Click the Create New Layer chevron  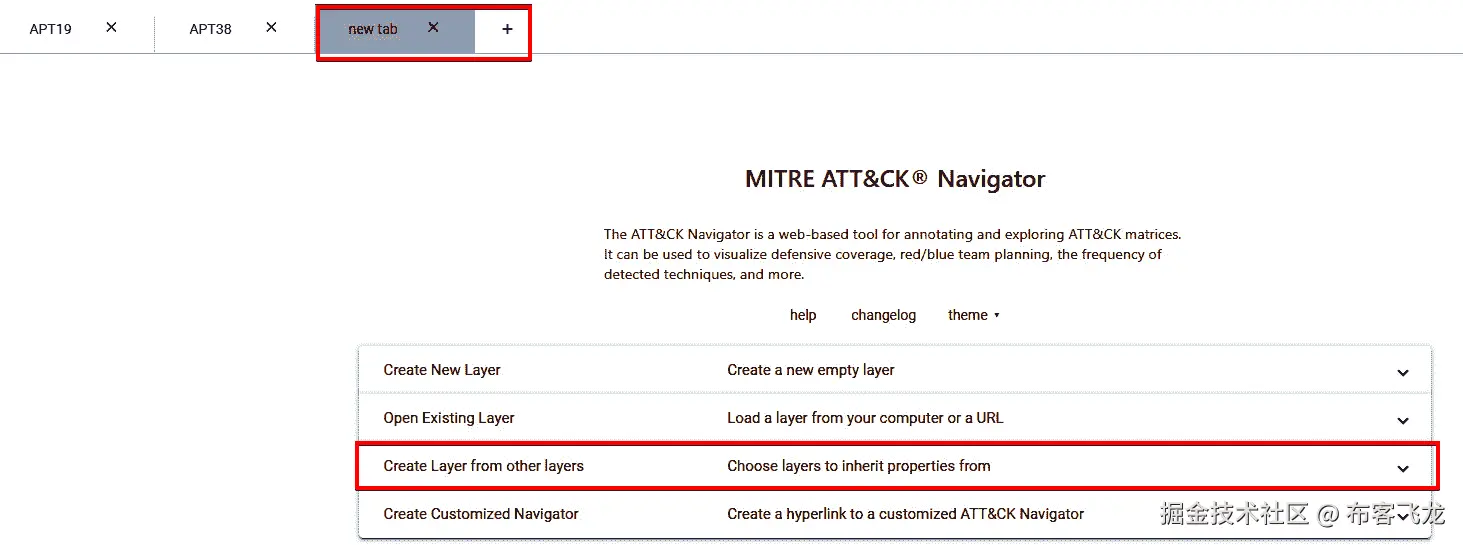point(1403,372)
